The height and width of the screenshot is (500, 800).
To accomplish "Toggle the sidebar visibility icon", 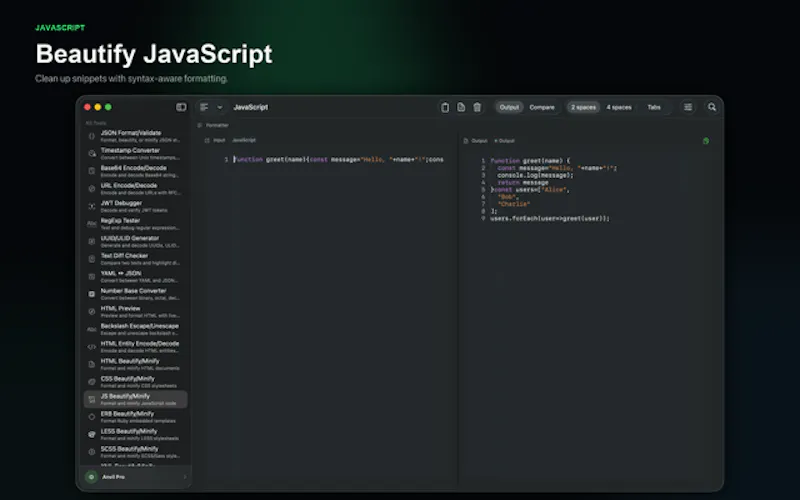I will 181,107.
